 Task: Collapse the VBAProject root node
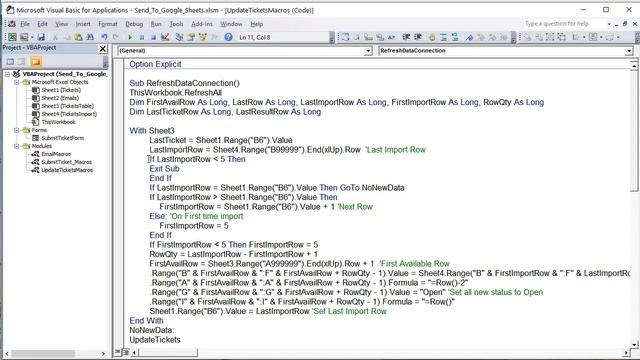[x=7, y=74]
